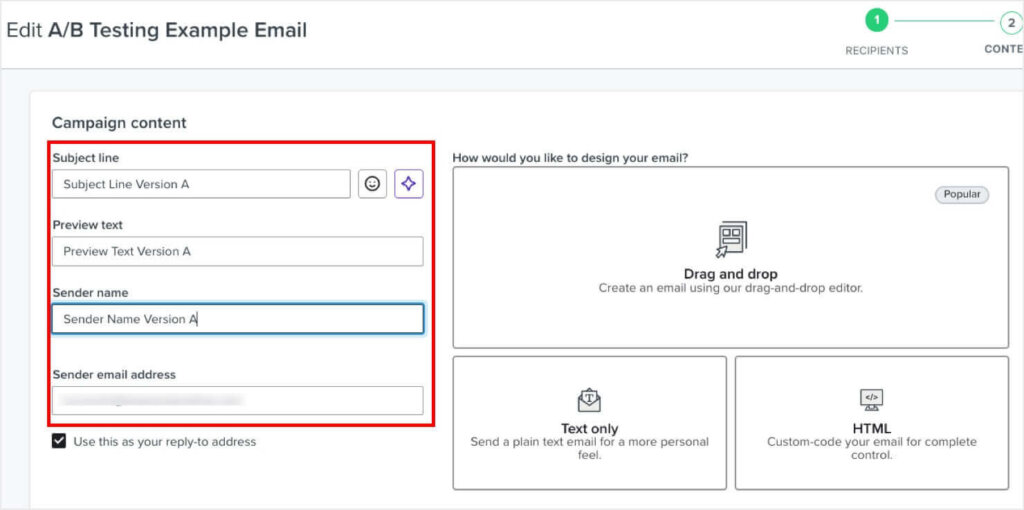Click the 'Use this as your reply-to address' label
Screen dimensions: 1024x510
[164, 441]
